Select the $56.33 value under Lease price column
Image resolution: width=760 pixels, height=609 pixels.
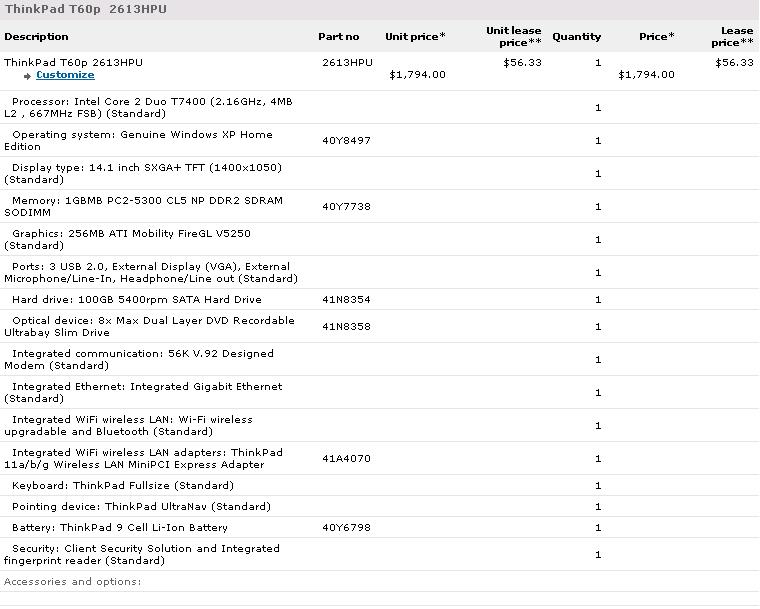[734, 63]
